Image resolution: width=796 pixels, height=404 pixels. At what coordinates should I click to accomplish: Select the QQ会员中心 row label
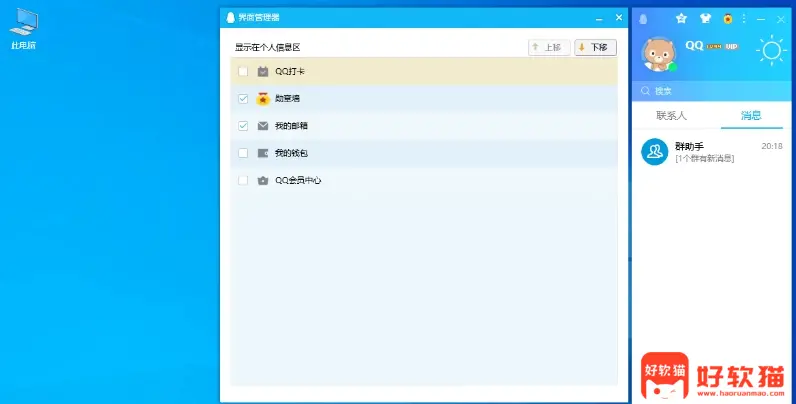[x=298, y=180]
